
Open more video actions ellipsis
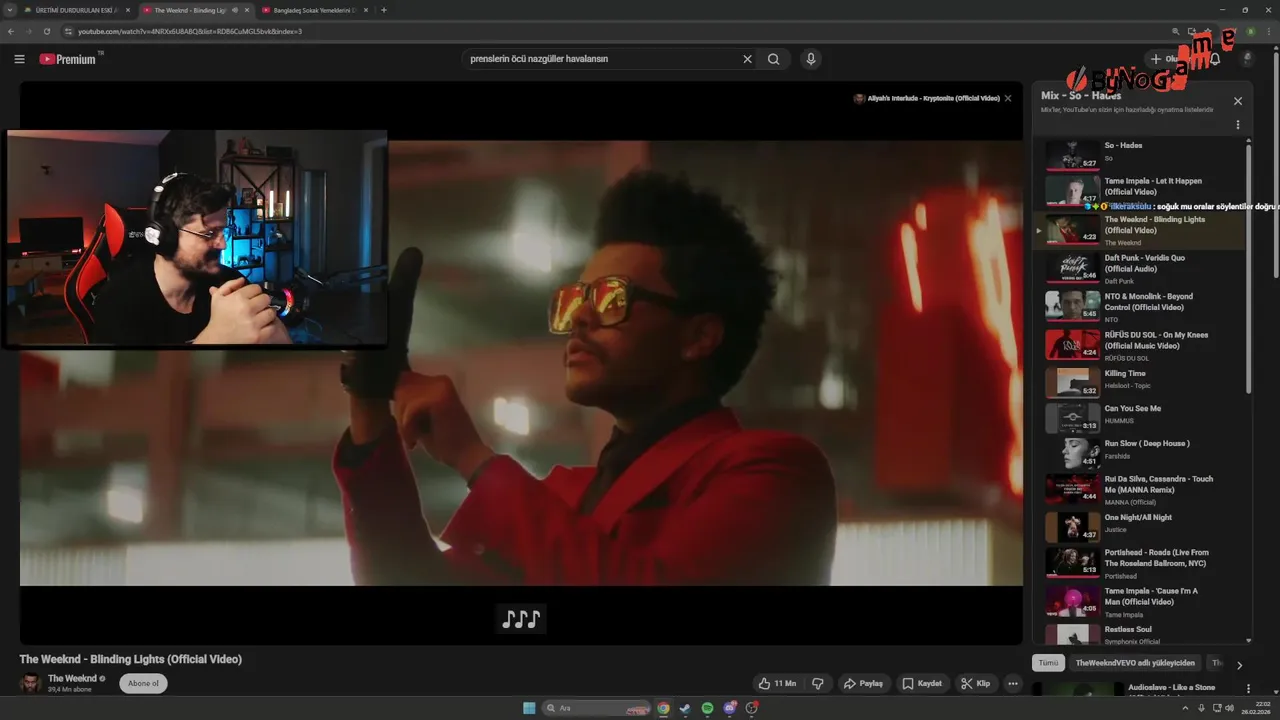[x=1013, y=684]
